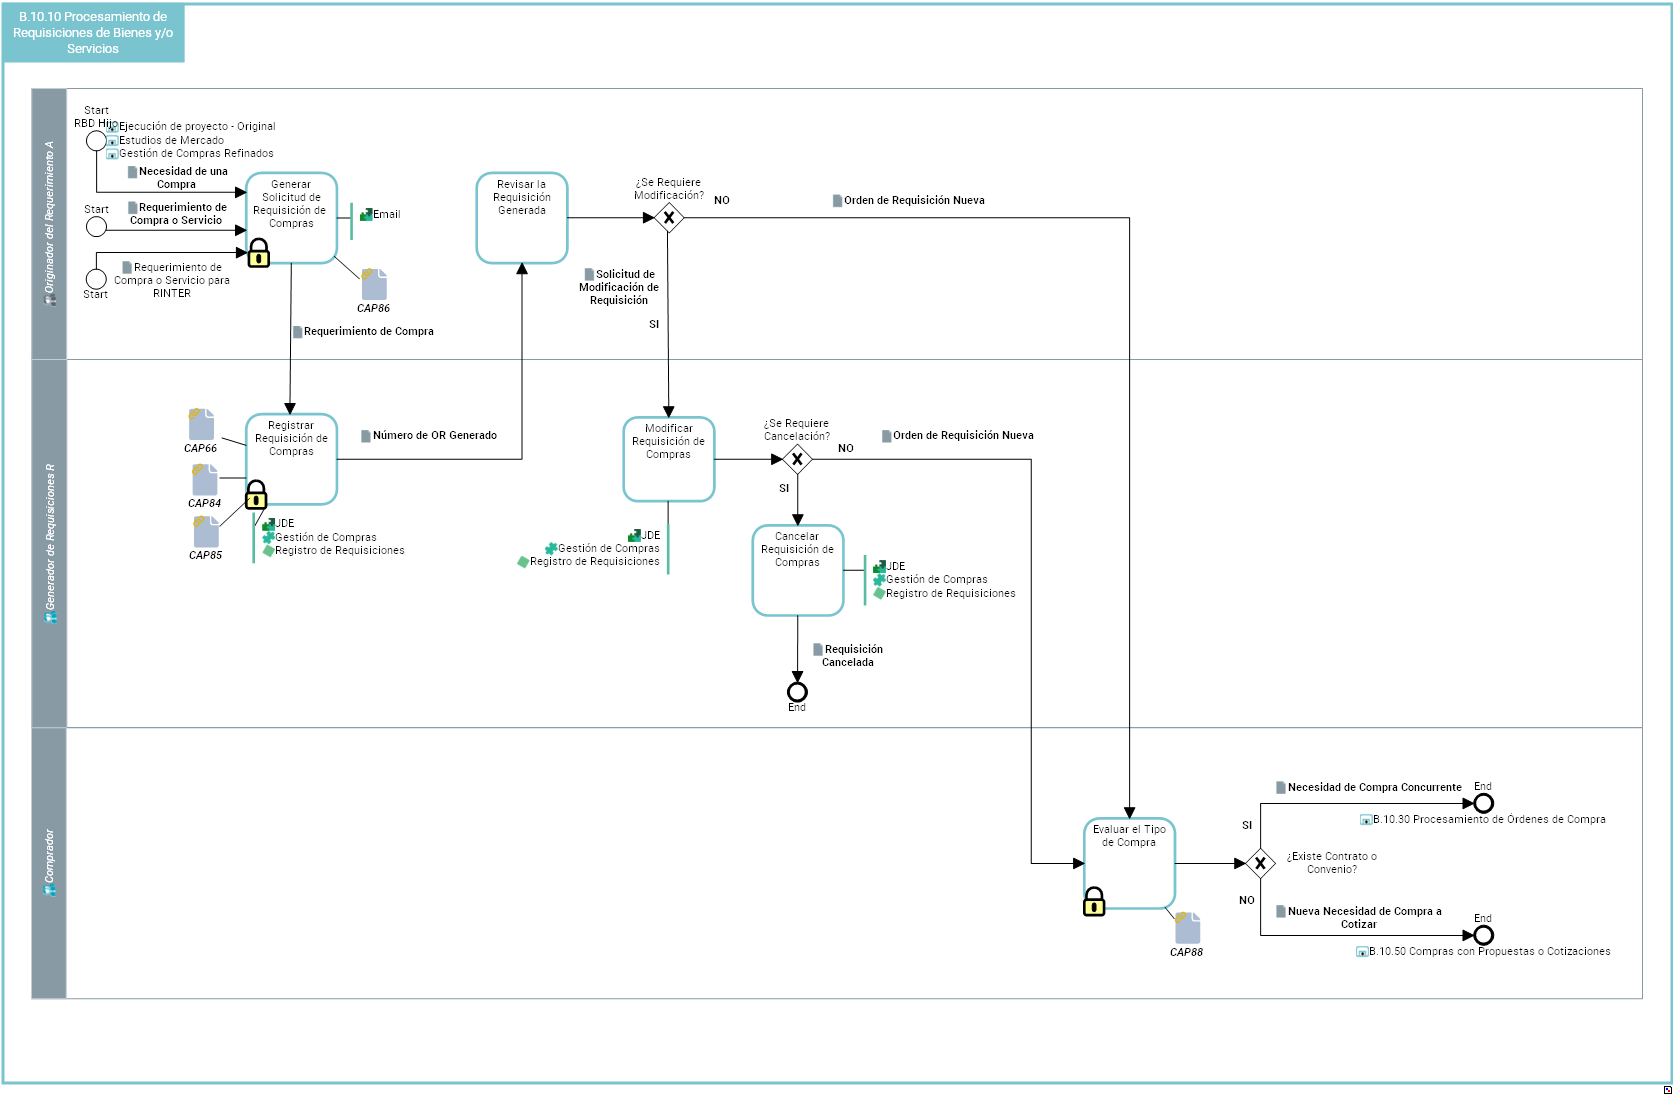Select the CAP66 document icon
The width and height of the screenshot is (1673, 1095).
pos(201,424)
